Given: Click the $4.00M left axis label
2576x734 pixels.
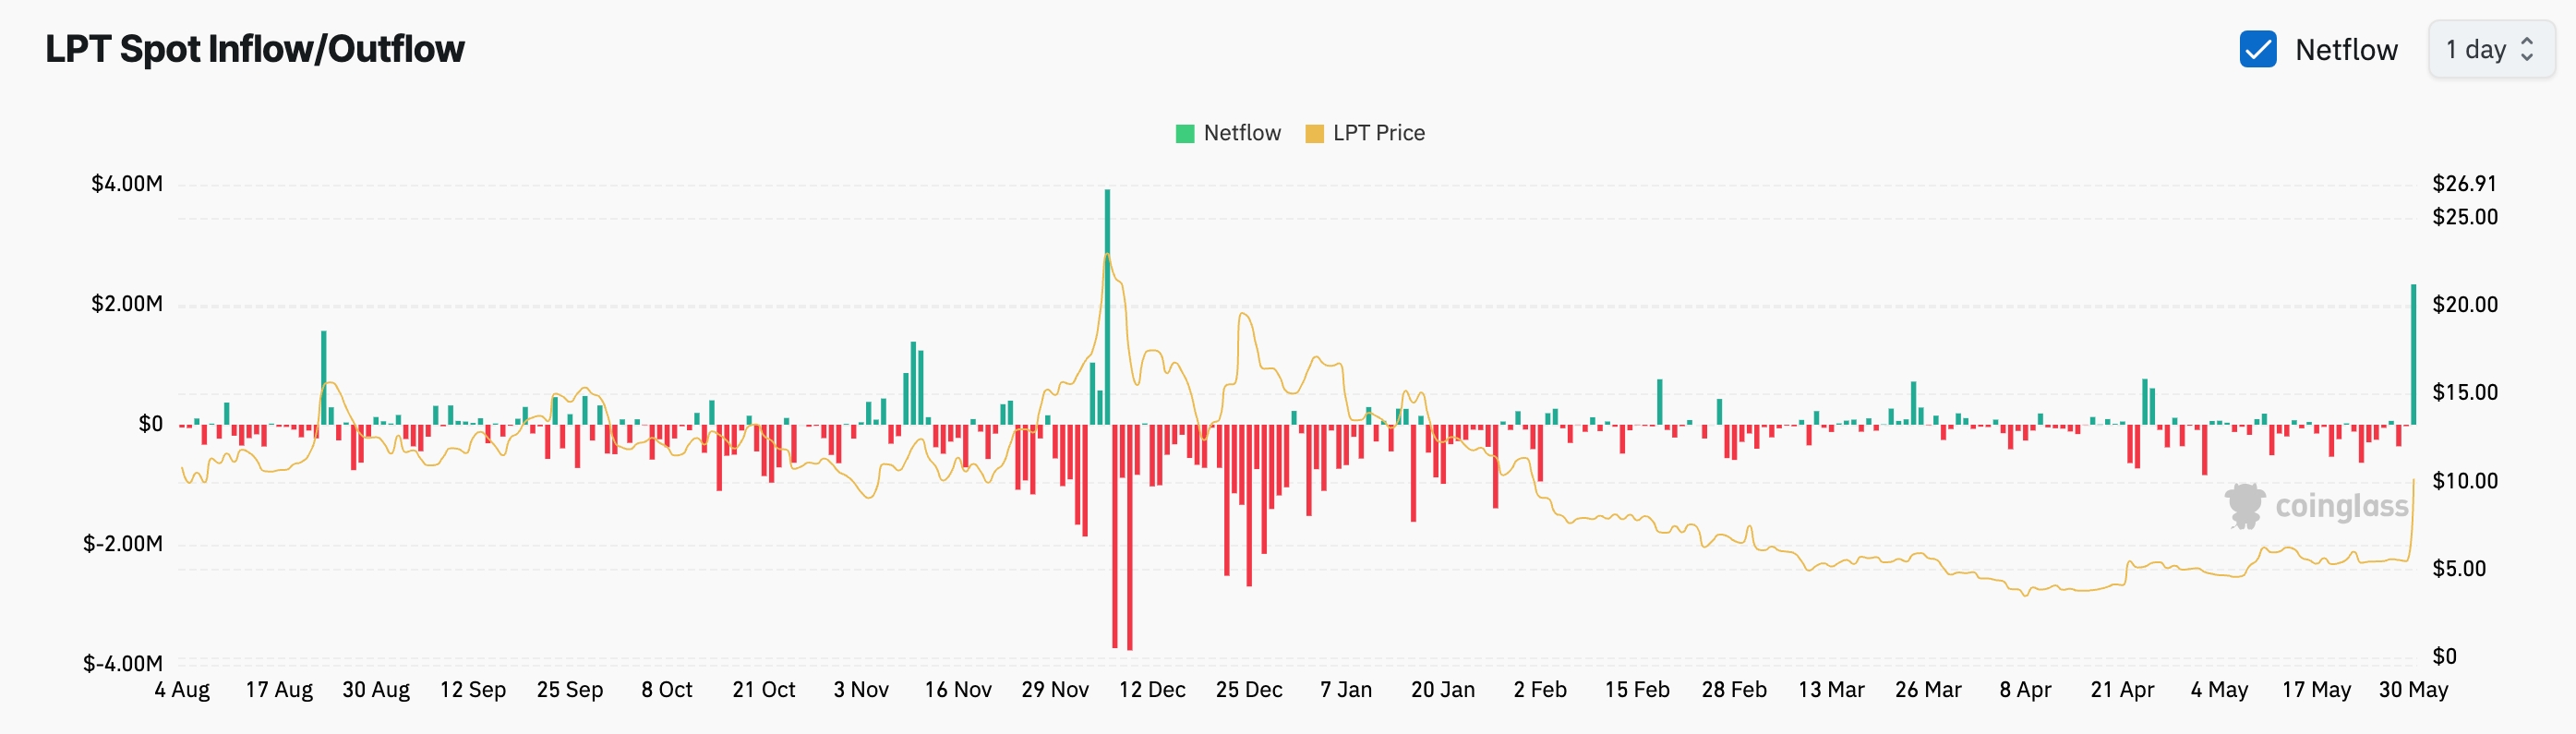Looking at the screenshot, I should [127, 184].
